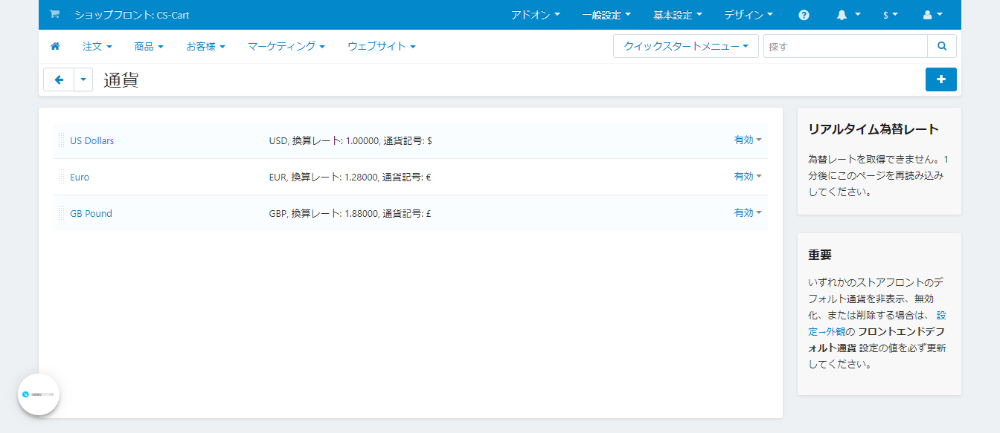Open the help question mark icon
1000x433 pixels.
(x=804, y=15)
